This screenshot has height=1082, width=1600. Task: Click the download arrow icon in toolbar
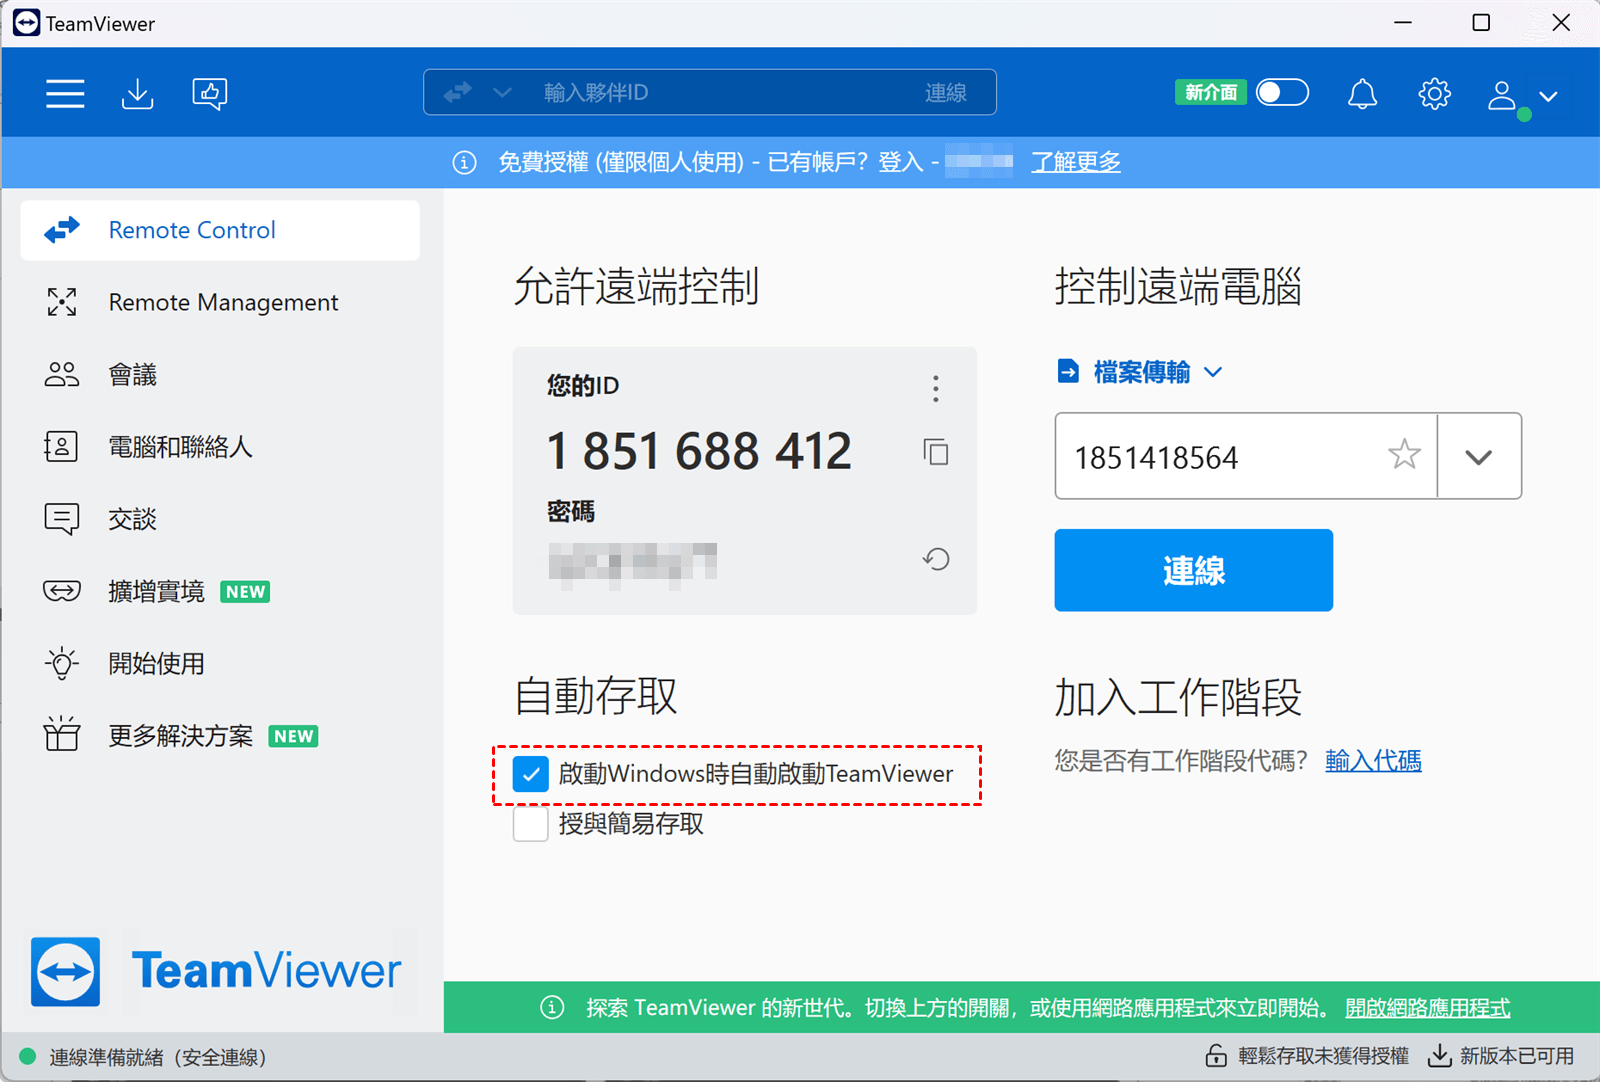pyautogui.click(x=137, y=93)
